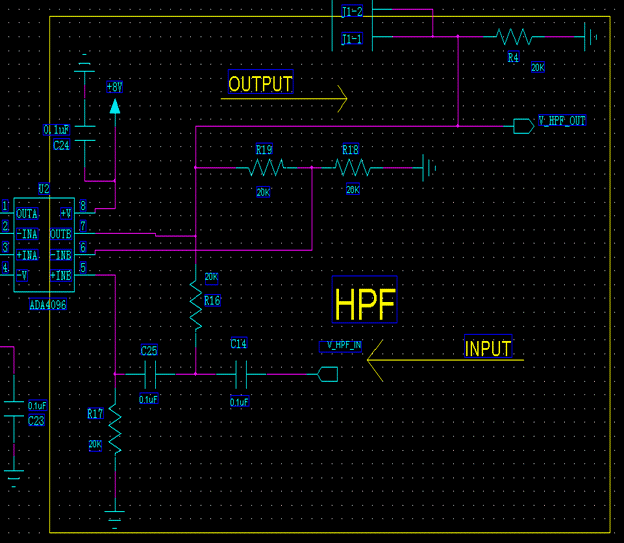This screenshot has width=624, height=543.
Task: Click the R19 resistor symbol
Action: [x=263, y=168]
